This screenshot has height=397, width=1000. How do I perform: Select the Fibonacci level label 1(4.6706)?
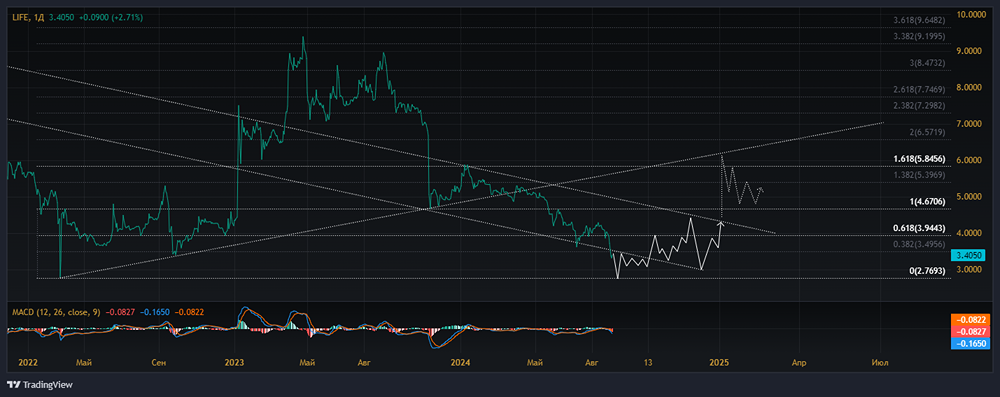tap(927, 201)
